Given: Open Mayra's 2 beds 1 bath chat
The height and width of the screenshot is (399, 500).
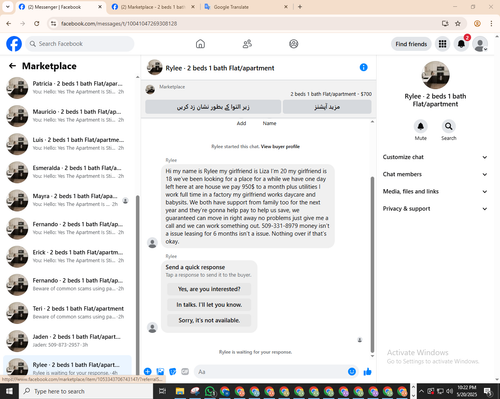Looking at the screenshot, I should 68,200.
